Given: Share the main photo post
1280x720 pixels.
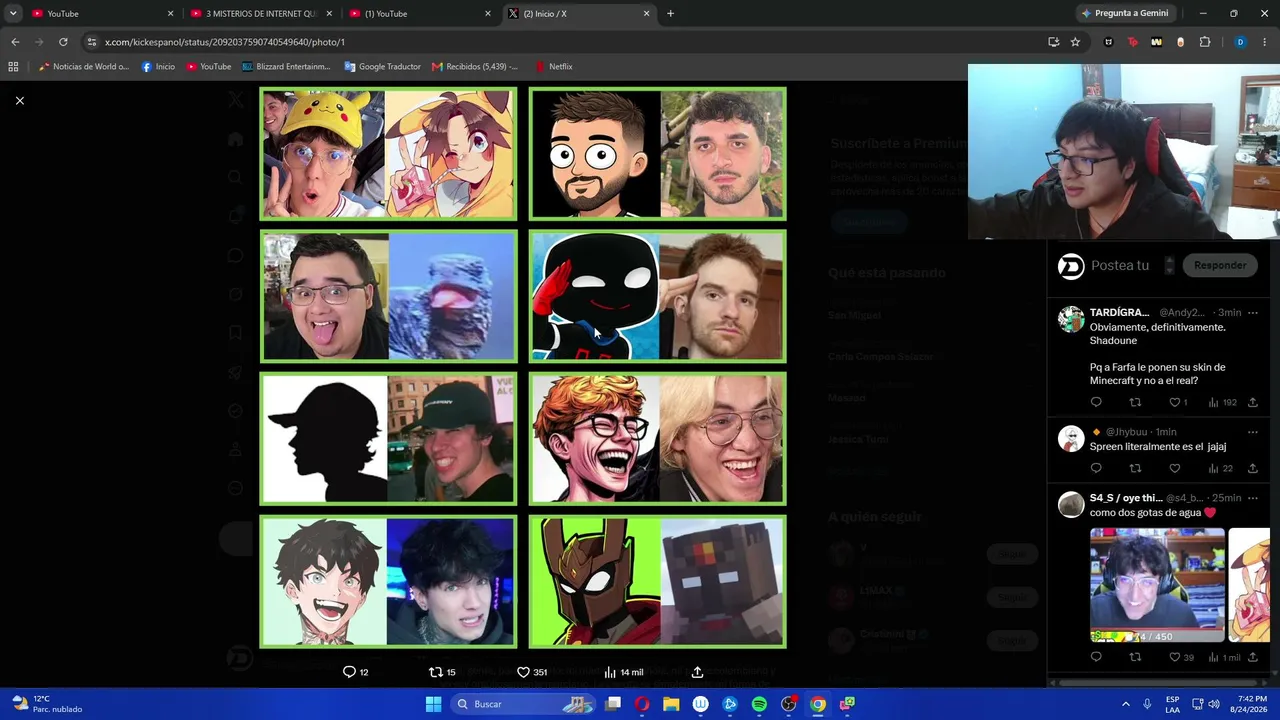Looking at the screenshot, I should 697,672.
